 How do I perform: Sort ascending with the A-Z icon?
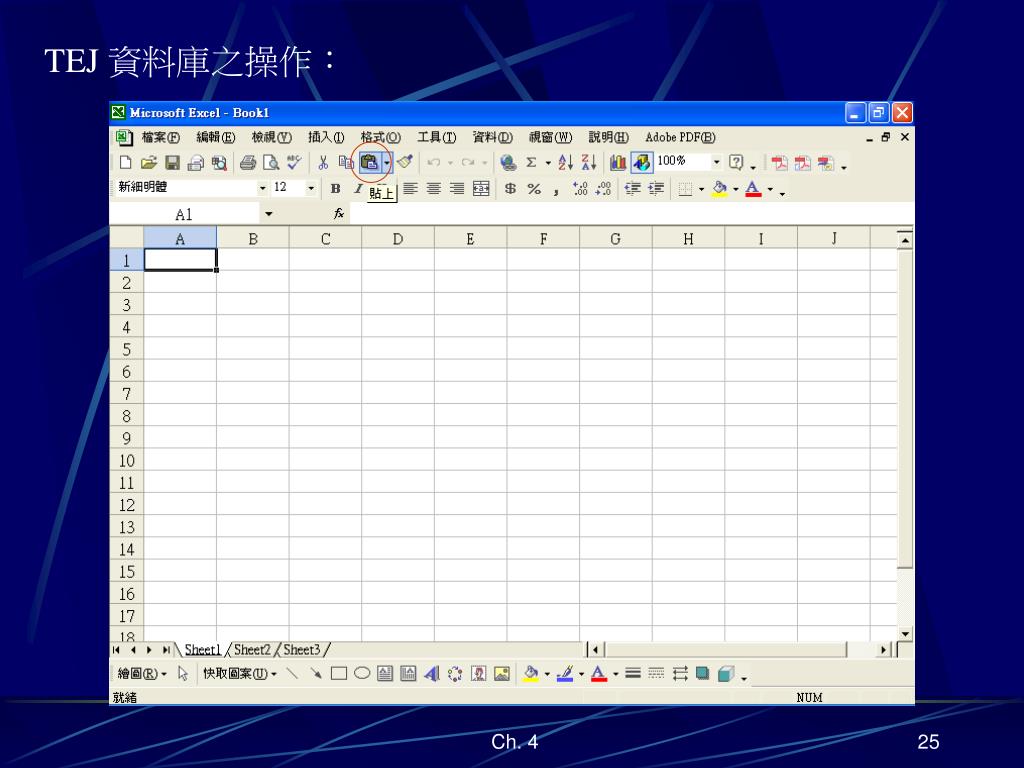(566, 163)
